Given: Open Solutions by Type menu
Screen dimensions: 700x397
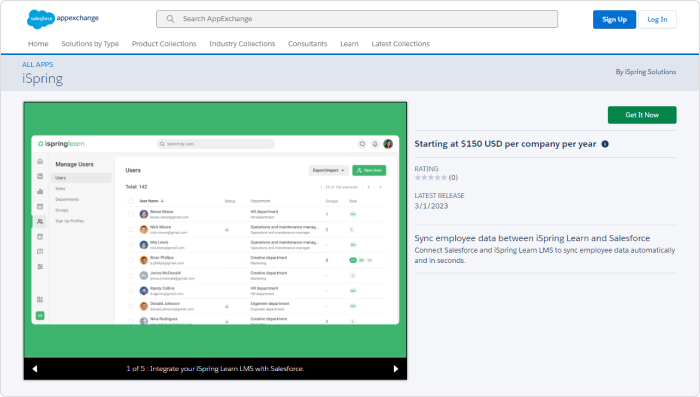Looking at the screenshot, I should pyautogui.click(x=90, y=44).
